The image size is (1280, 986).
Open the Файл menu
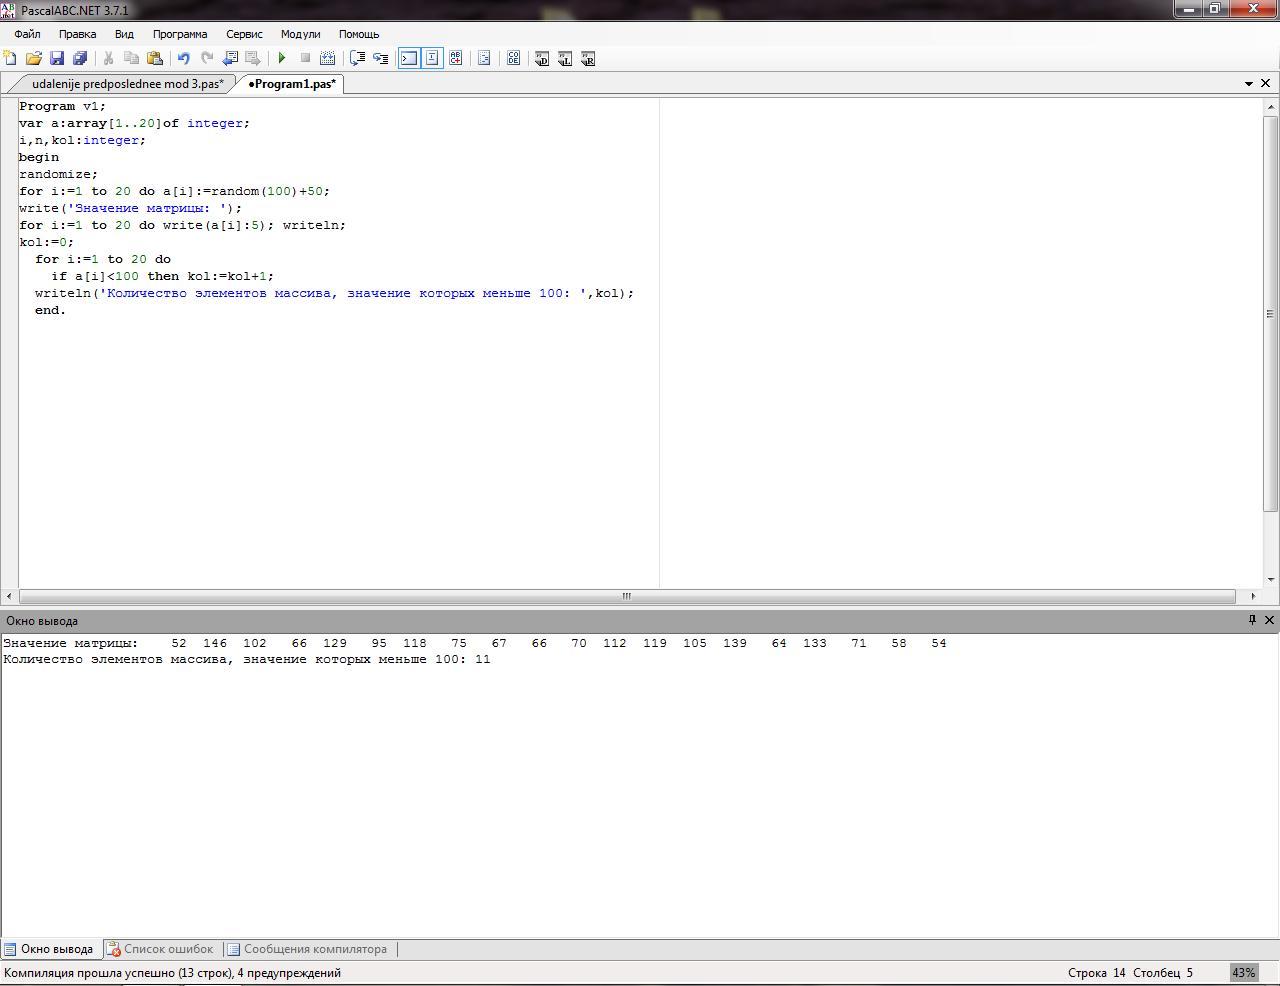pos(27,34)
